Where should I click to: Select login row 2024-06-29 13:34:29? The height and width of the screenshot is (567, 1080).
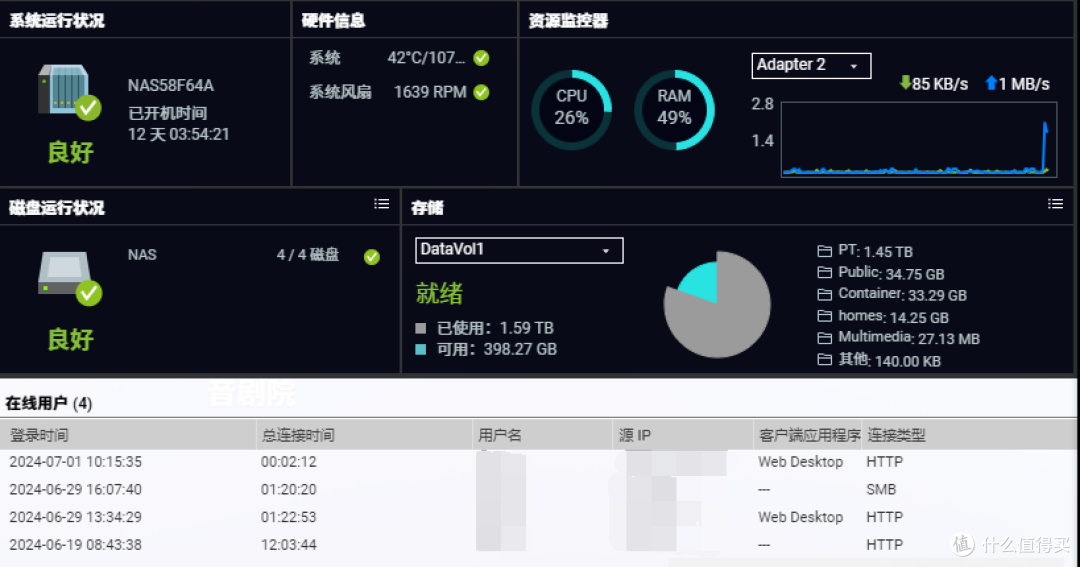tap(539, 517)
